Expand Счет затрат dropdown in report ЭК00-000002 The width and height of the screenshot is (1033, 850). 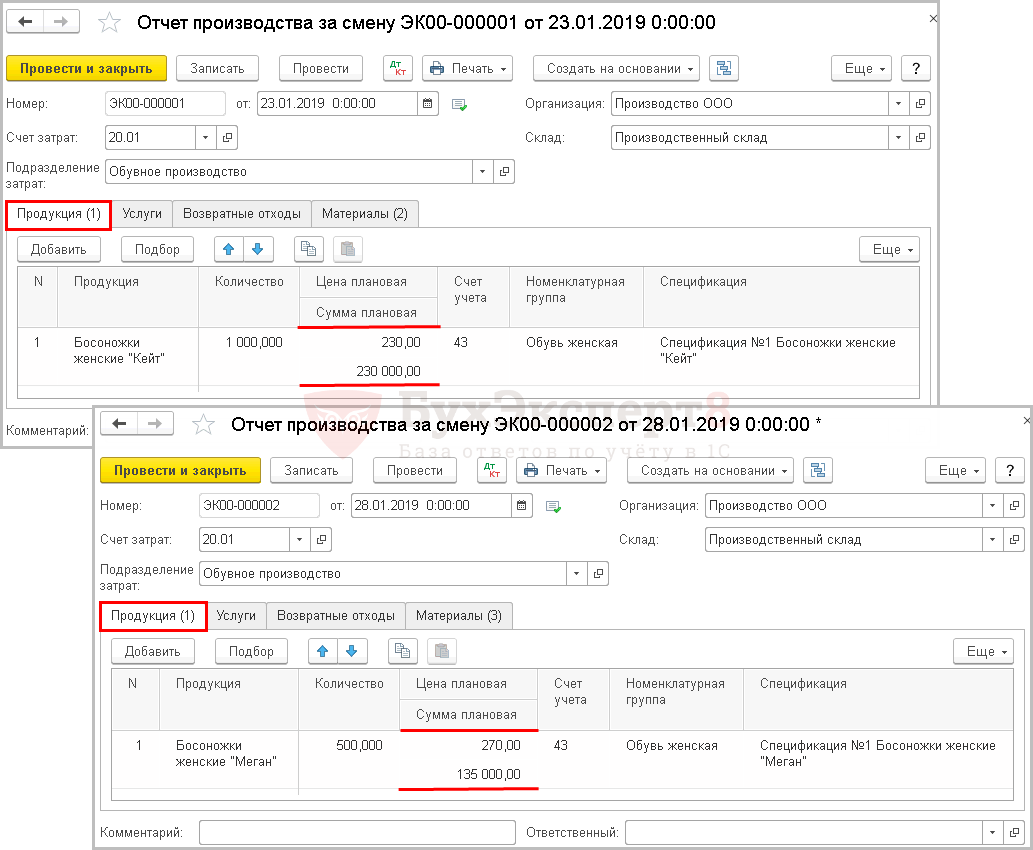click(x=300, y=540)
